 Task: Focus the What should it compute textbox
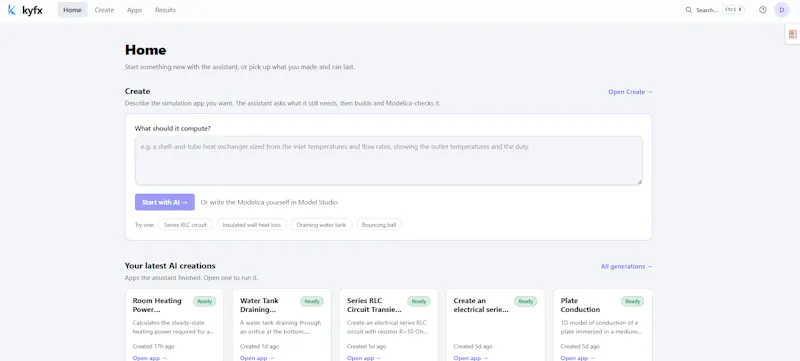coord(388,161)
